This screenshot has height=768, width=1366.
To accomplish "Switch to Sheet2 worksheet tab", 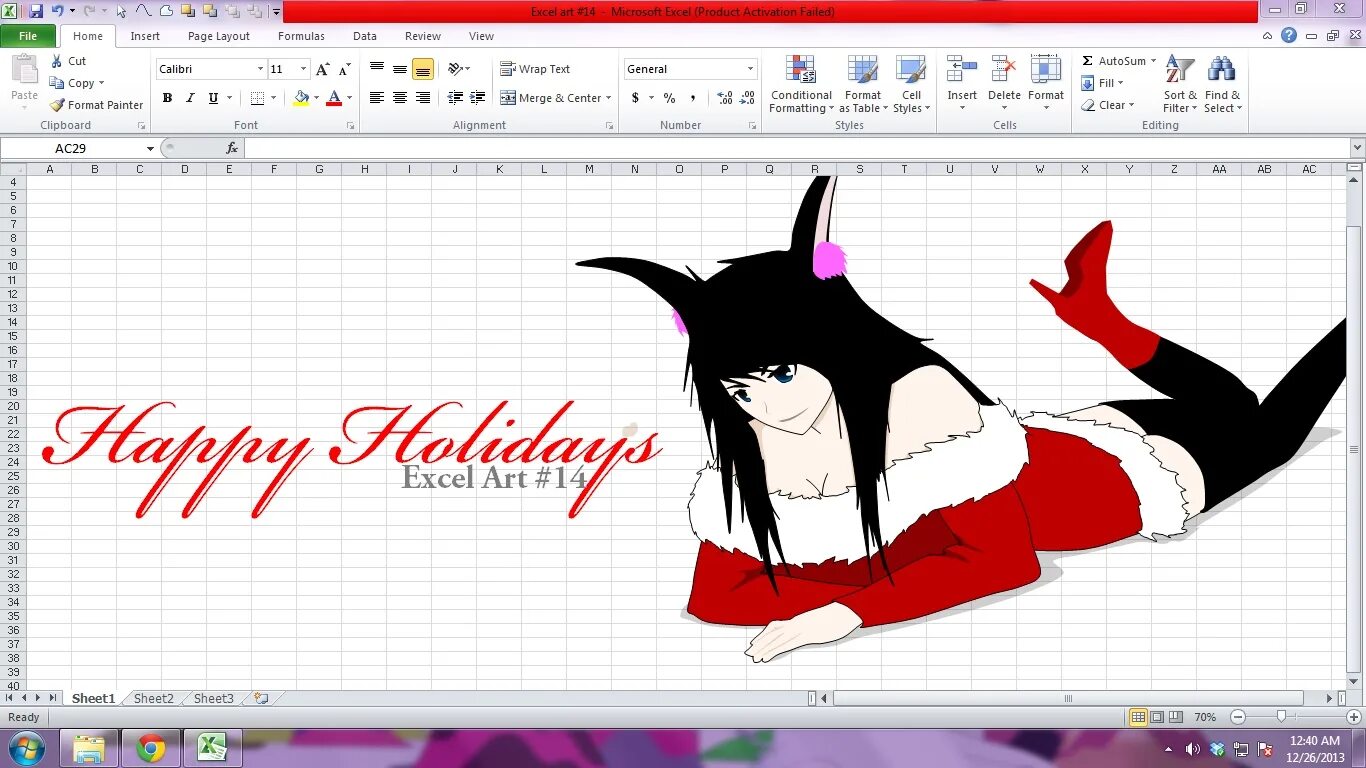I will coord(154,699).
